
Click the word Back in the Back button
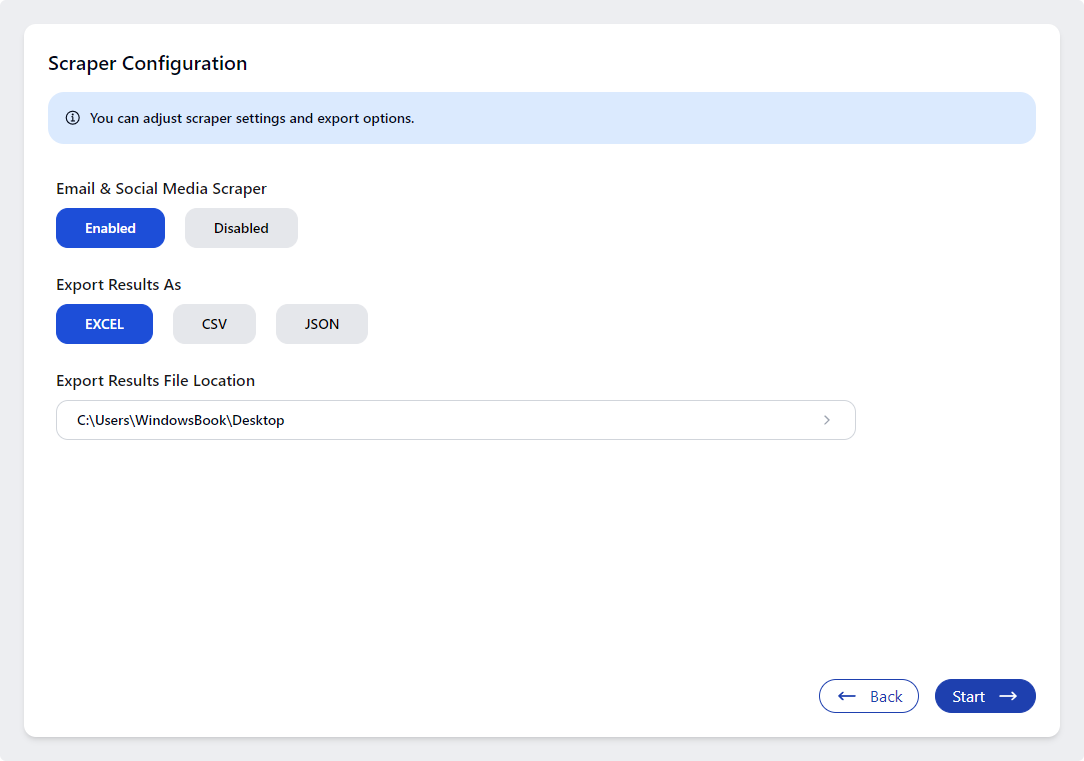tap(886, 696)
